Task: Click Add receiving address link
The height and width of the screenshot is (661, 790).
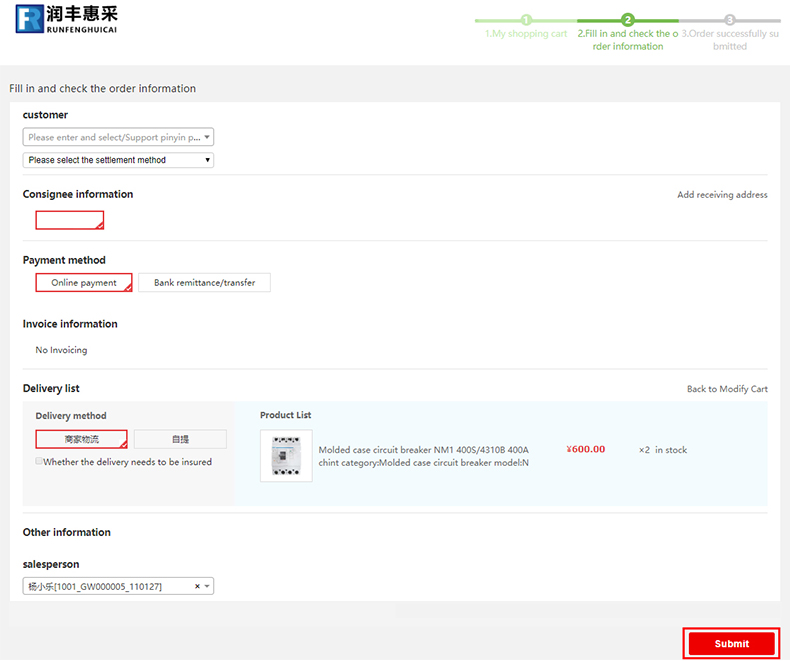Action: coord(722,195)
